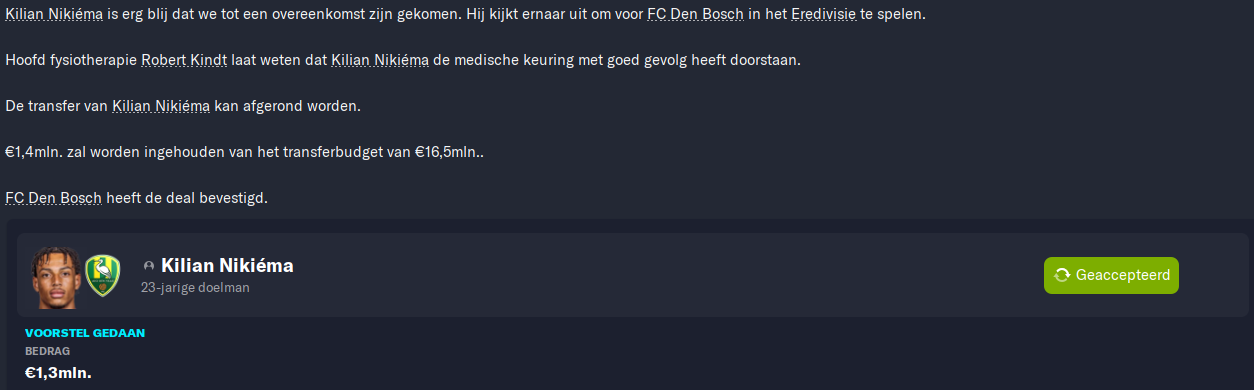Open FC Den Bosch link in confirmation line
Image resolution: width=1254 pixels, height=390 pixels.
(x=53, y=198)
